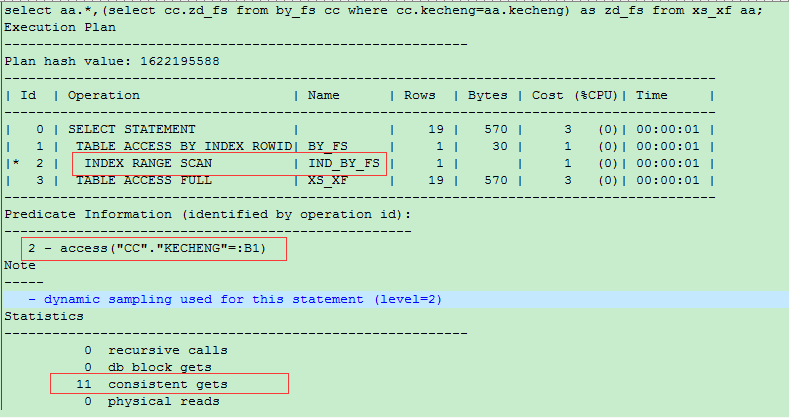Click the 'Note' heading
Viewport: 789px width, 418px height.
pos(20,266)
